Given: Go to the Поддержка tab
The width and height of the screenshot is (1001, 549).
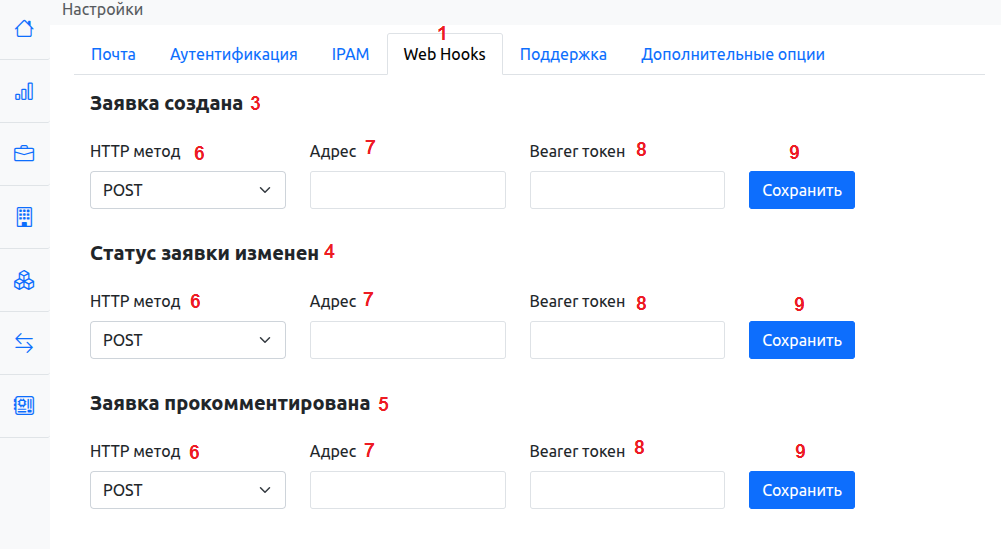Looking at the screenshot, I should [563, 54].
